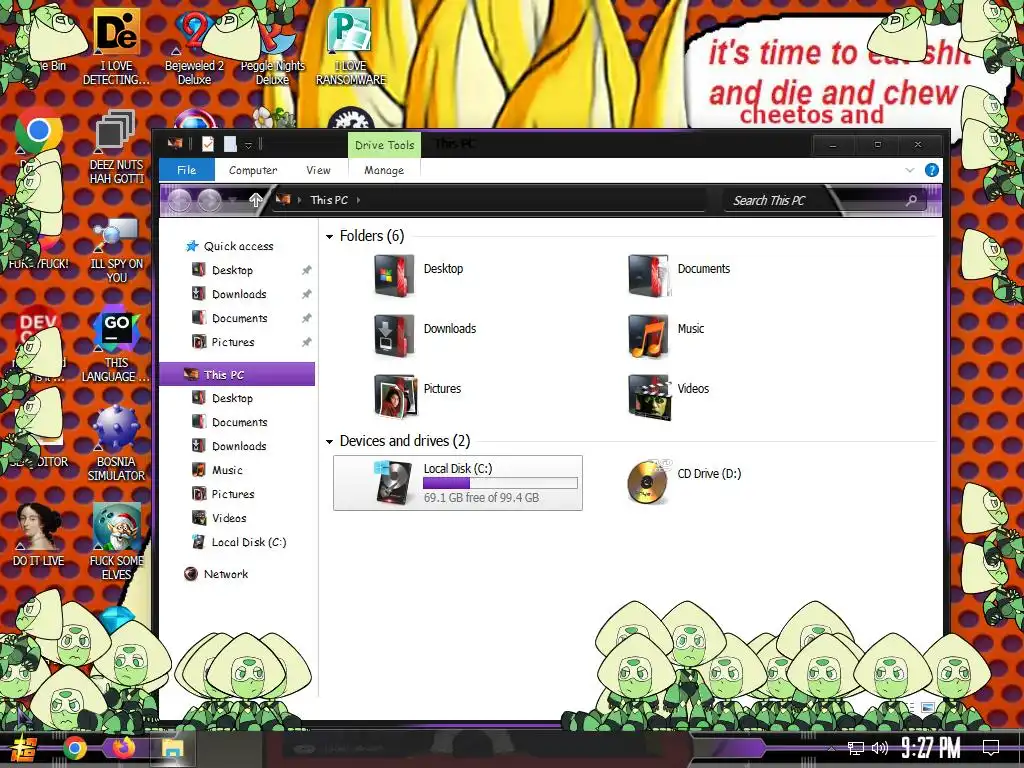Open Chrome desktop shortcut icon
The image size is (1024, 768).
point(39,130)
